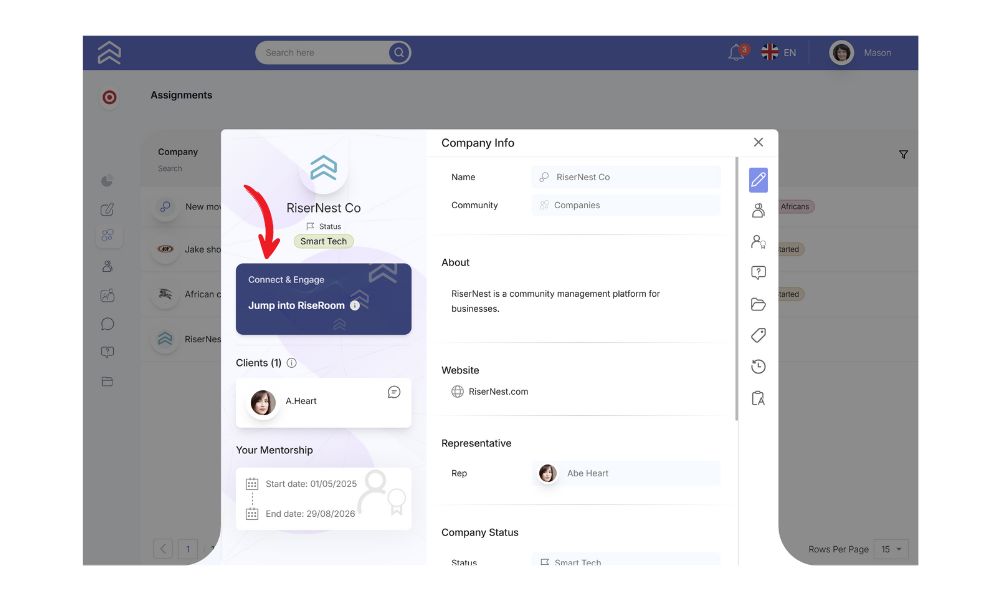Click info icon beside Jump into RiseRoom
Screen dimensions: 1000x600
coord(355,305)
